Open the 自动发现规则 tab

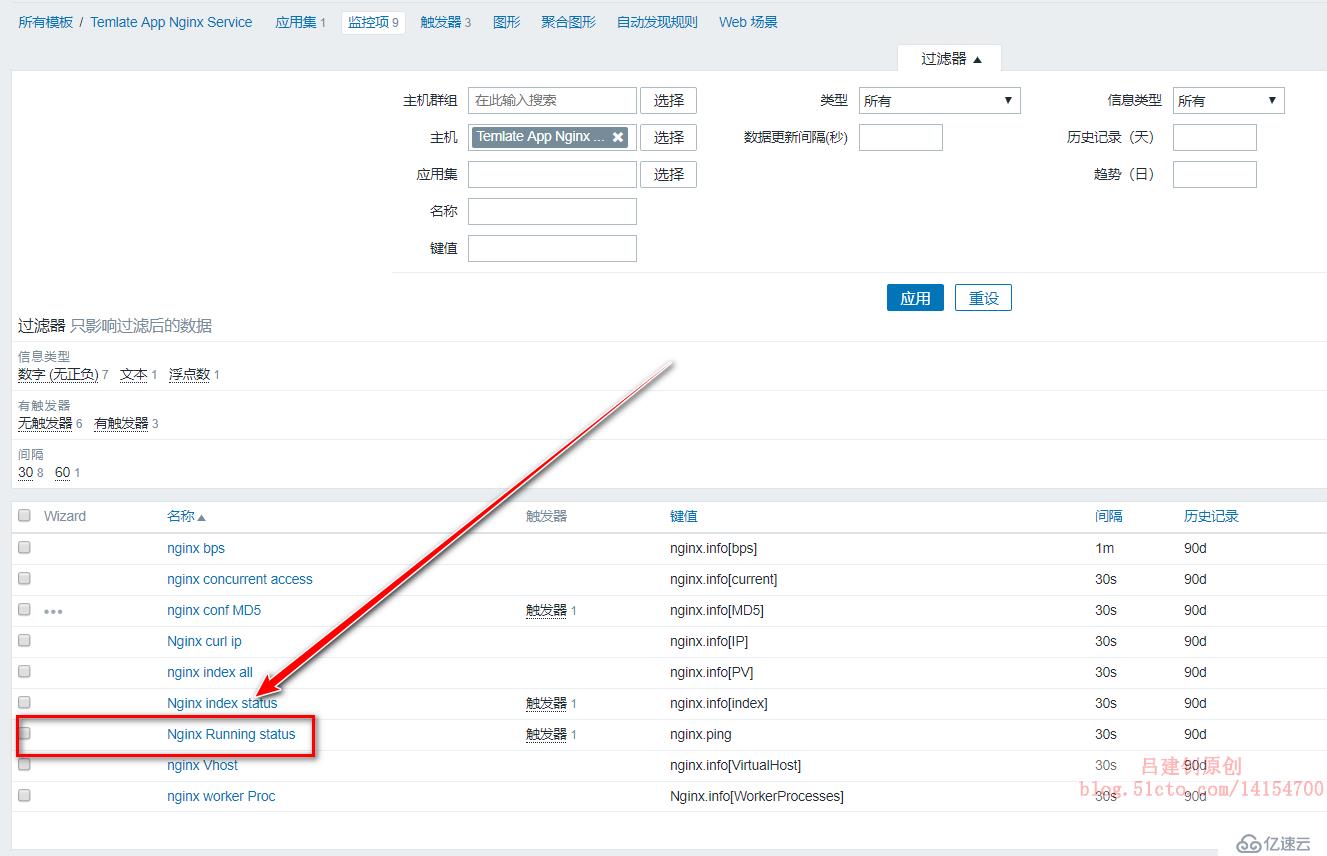click(x=657, y=22)
